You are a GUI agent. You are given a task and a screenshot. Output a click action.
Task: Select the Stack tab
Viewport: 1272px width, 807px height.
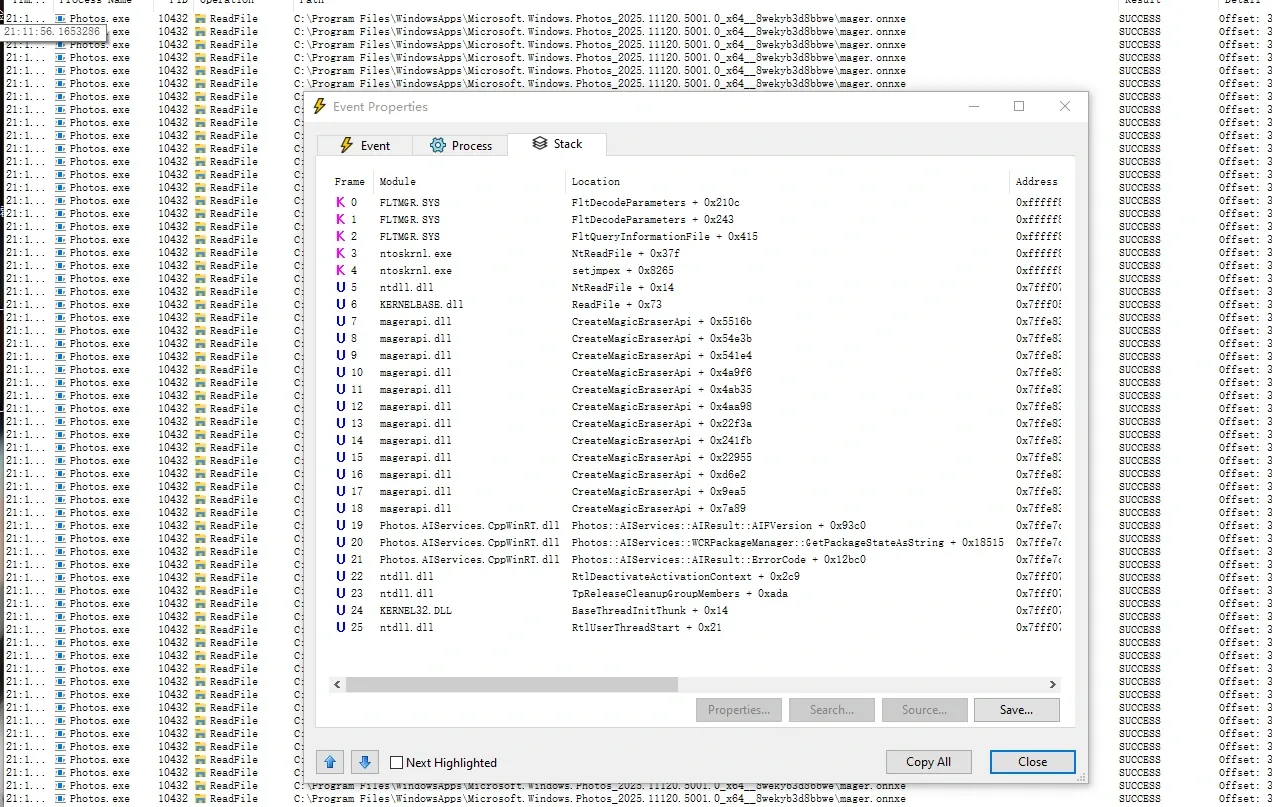pos(557,144)
